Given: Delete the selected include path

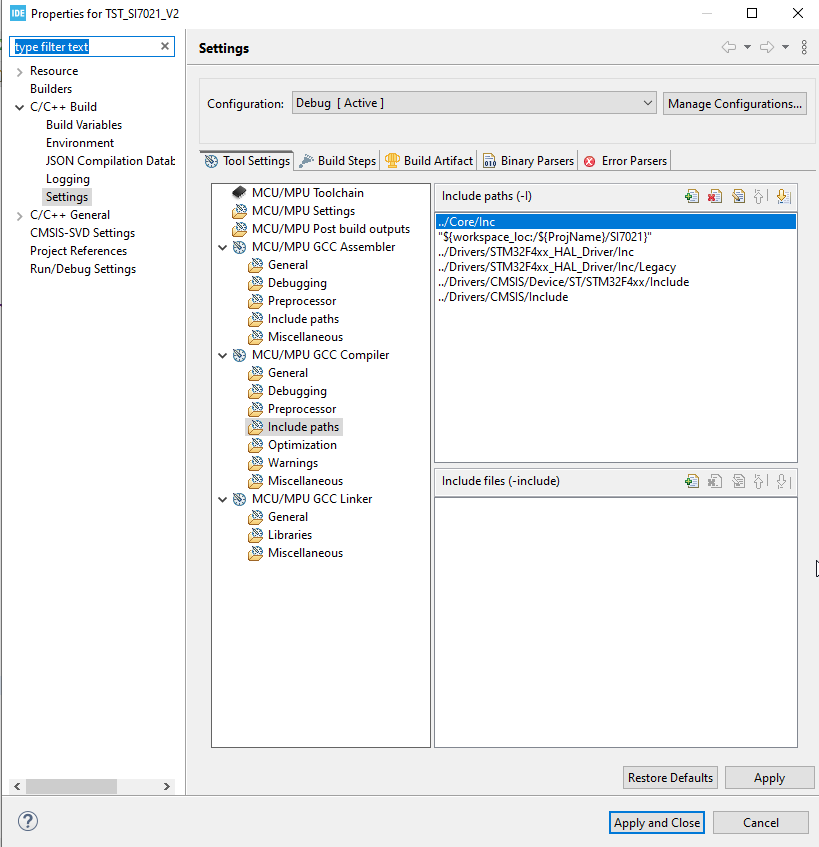Looking at the screenshot, I should coord(714,196).
